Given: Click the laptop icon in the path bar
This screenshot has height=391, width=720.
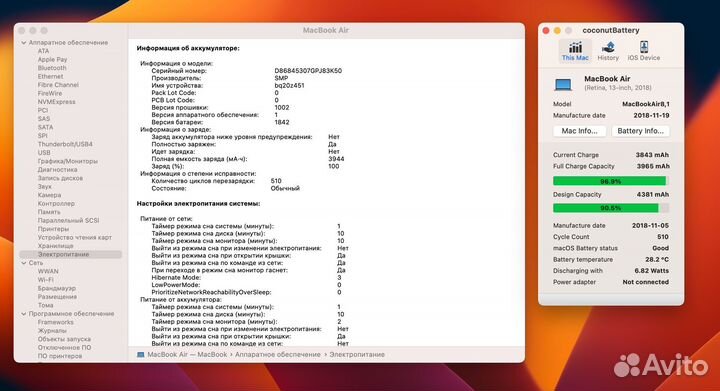Looking at the screenshot, I should (141, 355).
